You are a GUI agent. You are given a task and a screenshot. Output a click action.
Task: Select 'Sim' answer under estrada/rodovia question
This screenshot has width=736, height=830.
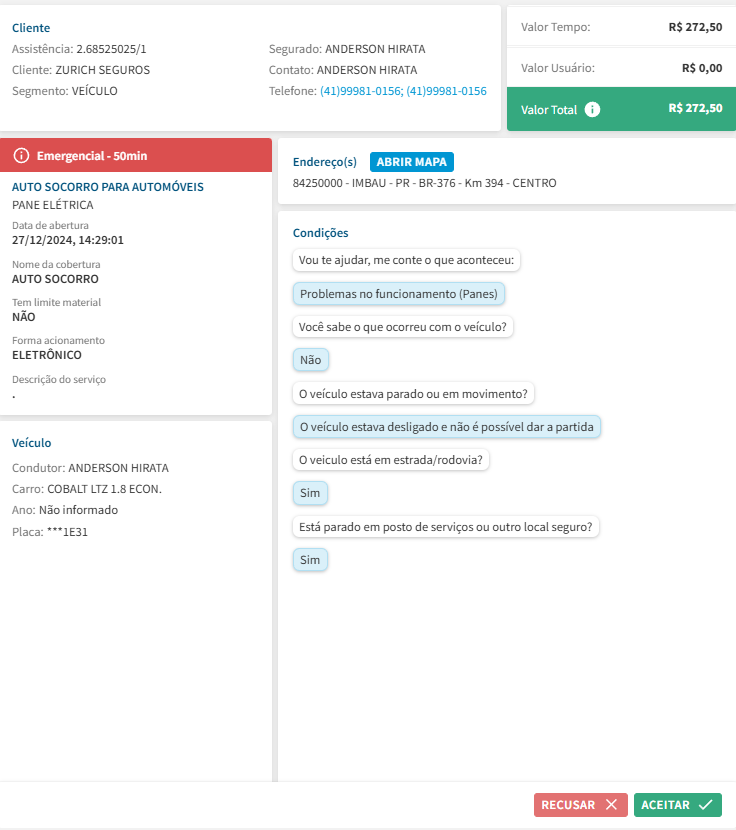coord(310,493)
